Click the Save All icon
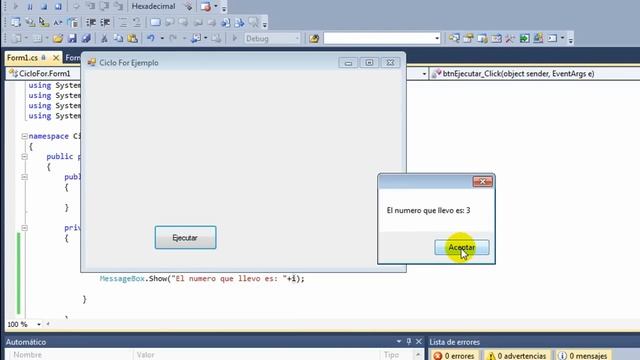Screen dimensions: 640x360 [x=86, y=38]
